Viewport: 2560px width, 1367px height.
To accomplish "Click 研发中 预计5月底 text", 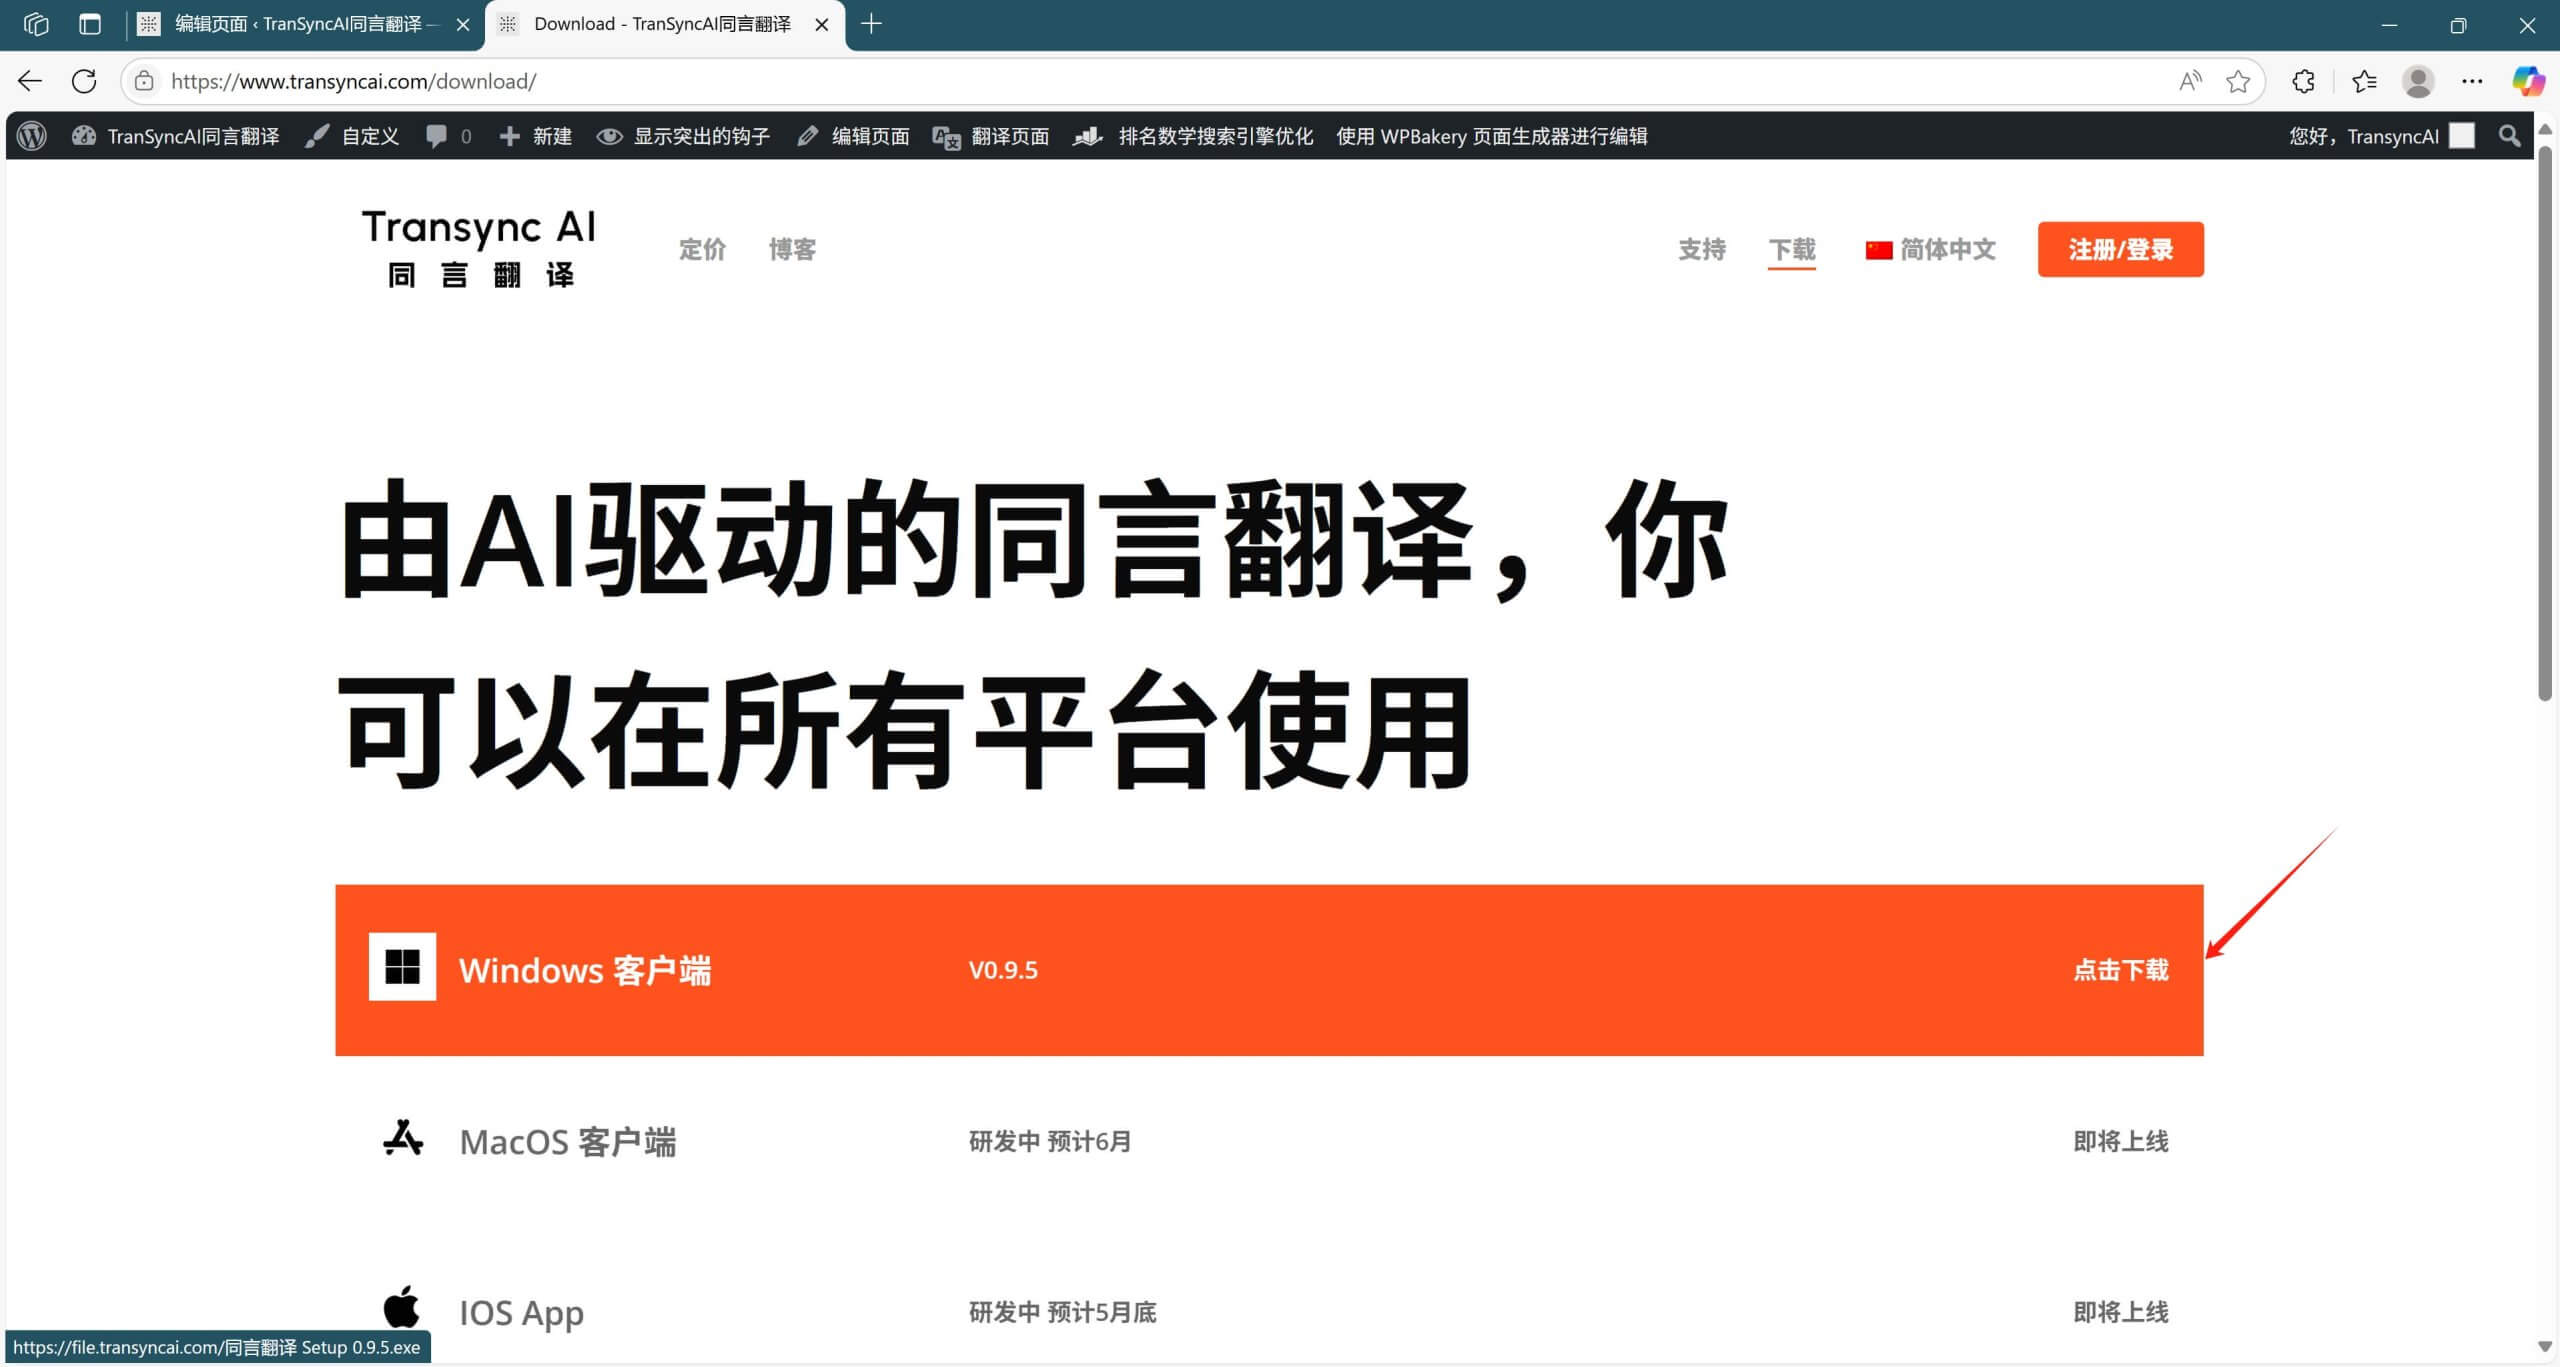I will [1062, 1312].
